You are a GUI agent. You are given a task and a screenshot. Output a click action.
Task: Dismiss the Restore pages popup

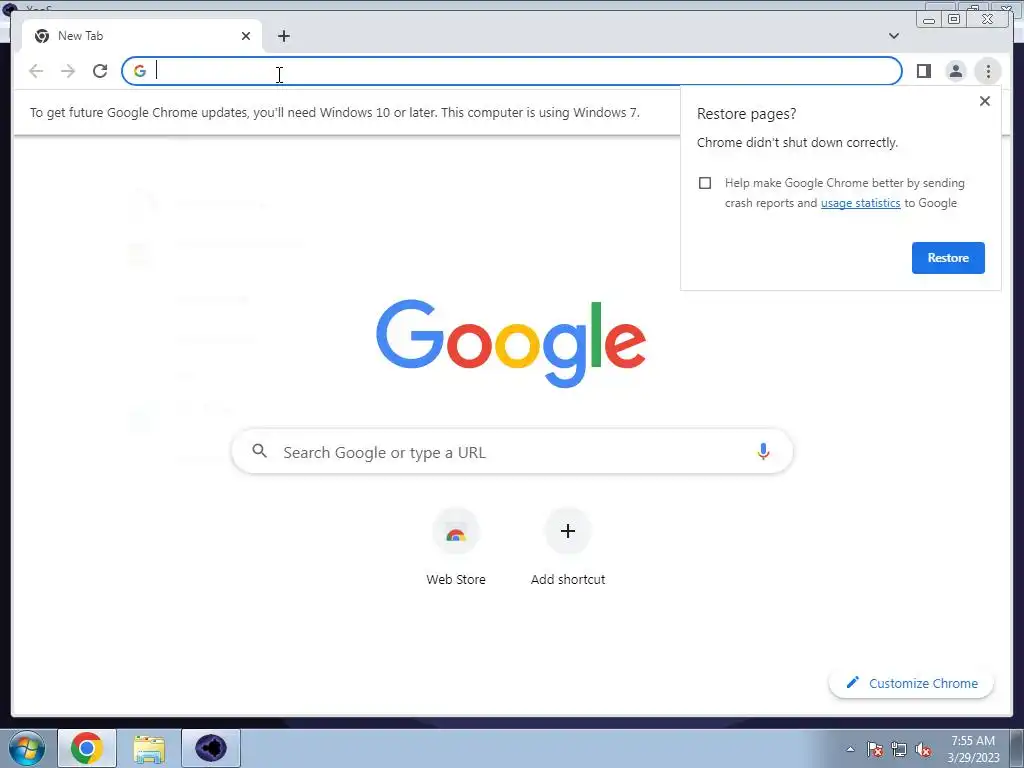[985, 101]
